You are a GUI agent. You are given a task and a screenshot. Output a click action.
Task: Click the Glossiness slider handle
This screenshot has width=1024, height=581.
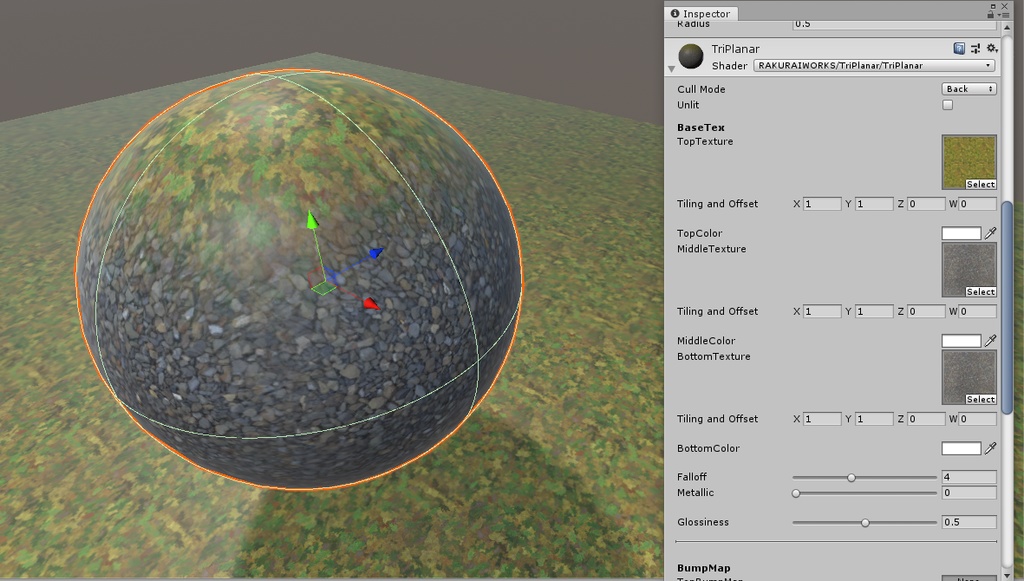[x=865, y=522]
